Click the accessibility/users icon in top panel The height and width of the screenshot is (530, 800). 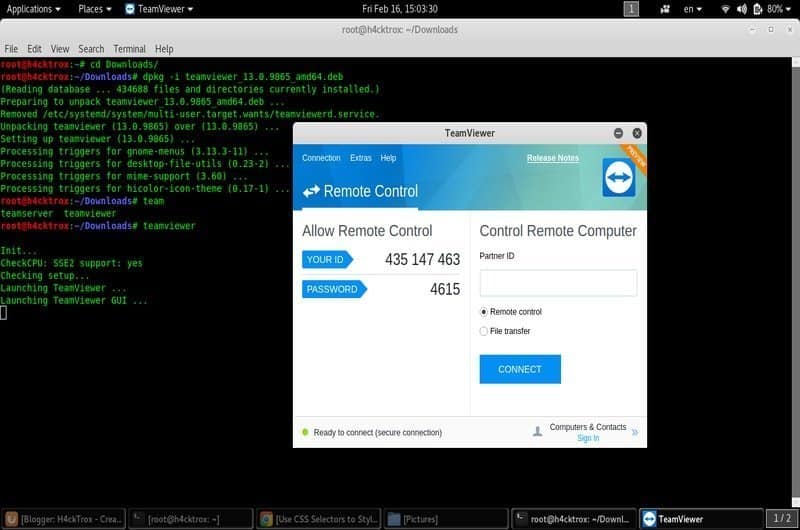pyautogui.click(x=665, y=9)
